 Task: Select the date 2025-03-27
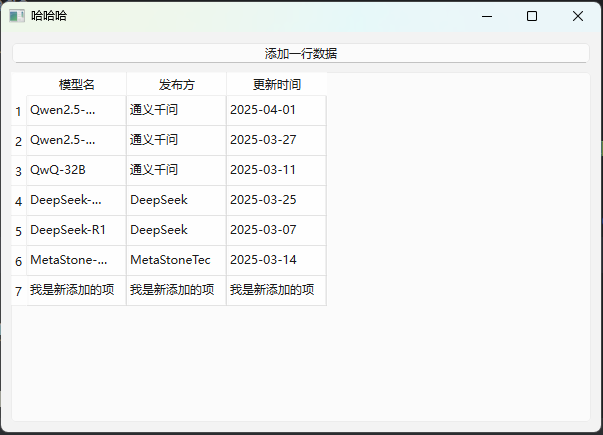point(277,140)
